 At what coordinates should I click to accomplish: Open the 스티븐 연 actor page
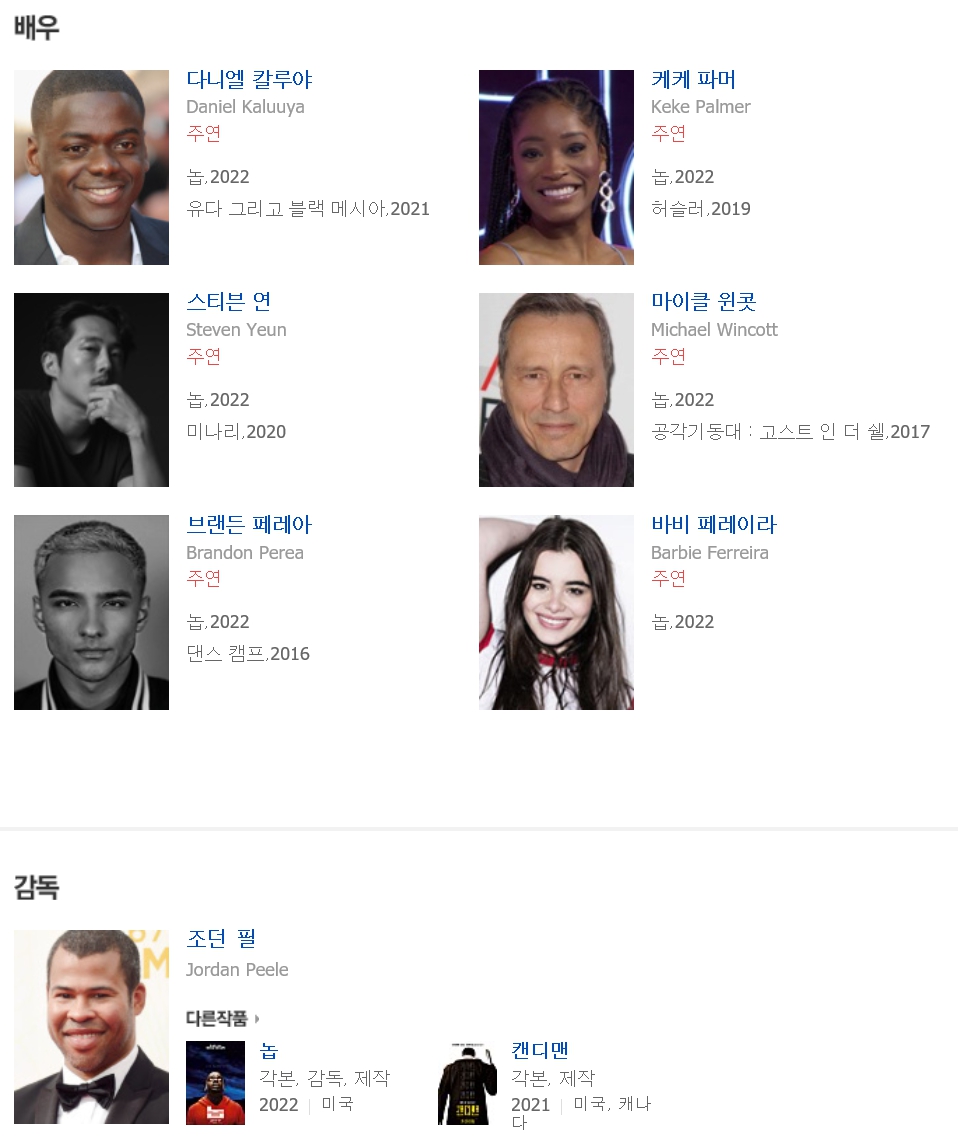229,302
